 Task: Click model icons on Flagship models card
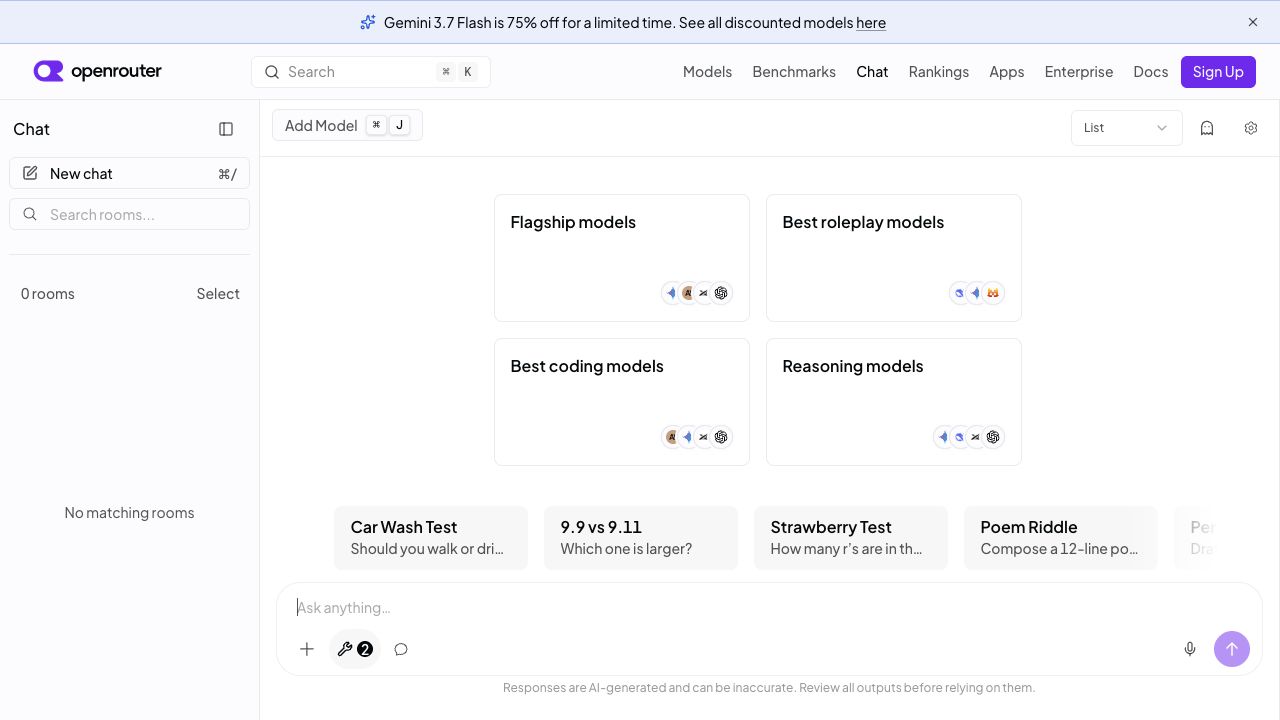[x=697, y=293]
